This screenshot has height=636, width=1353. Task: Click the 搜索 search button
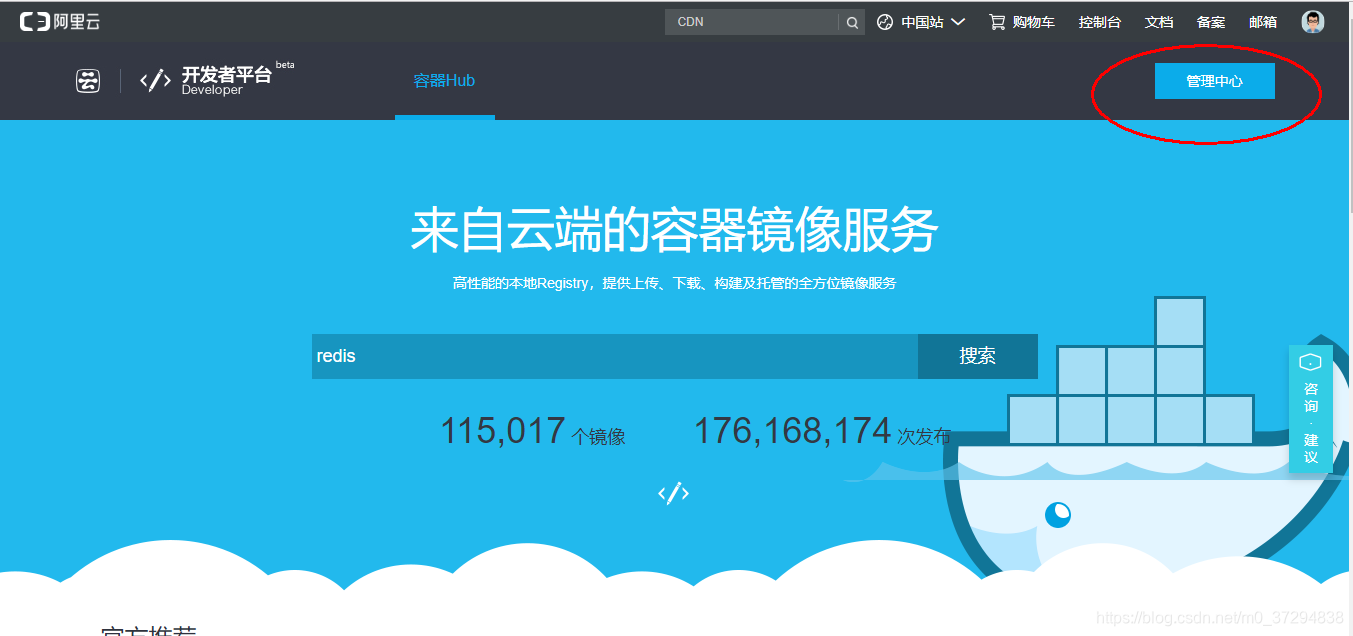(978, 356)
